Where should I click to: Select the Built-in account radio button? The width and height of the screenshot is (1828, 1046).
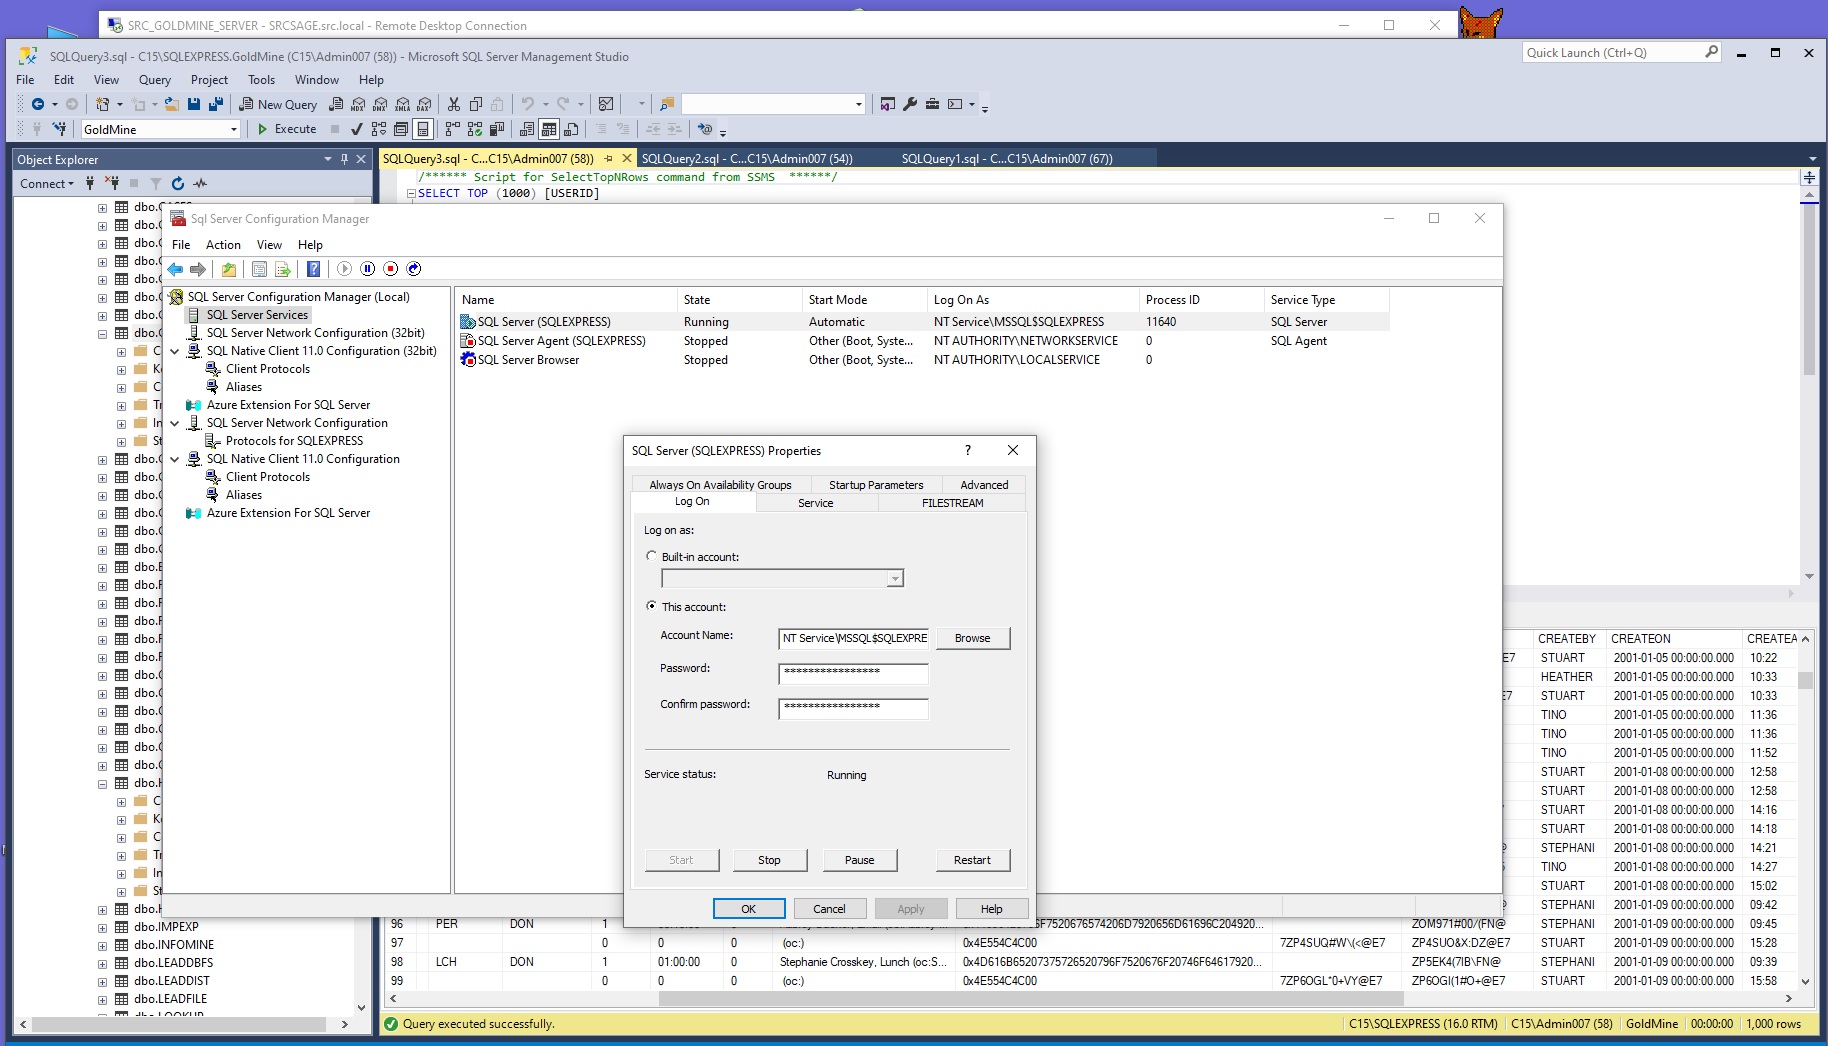(x=651, y=556)
